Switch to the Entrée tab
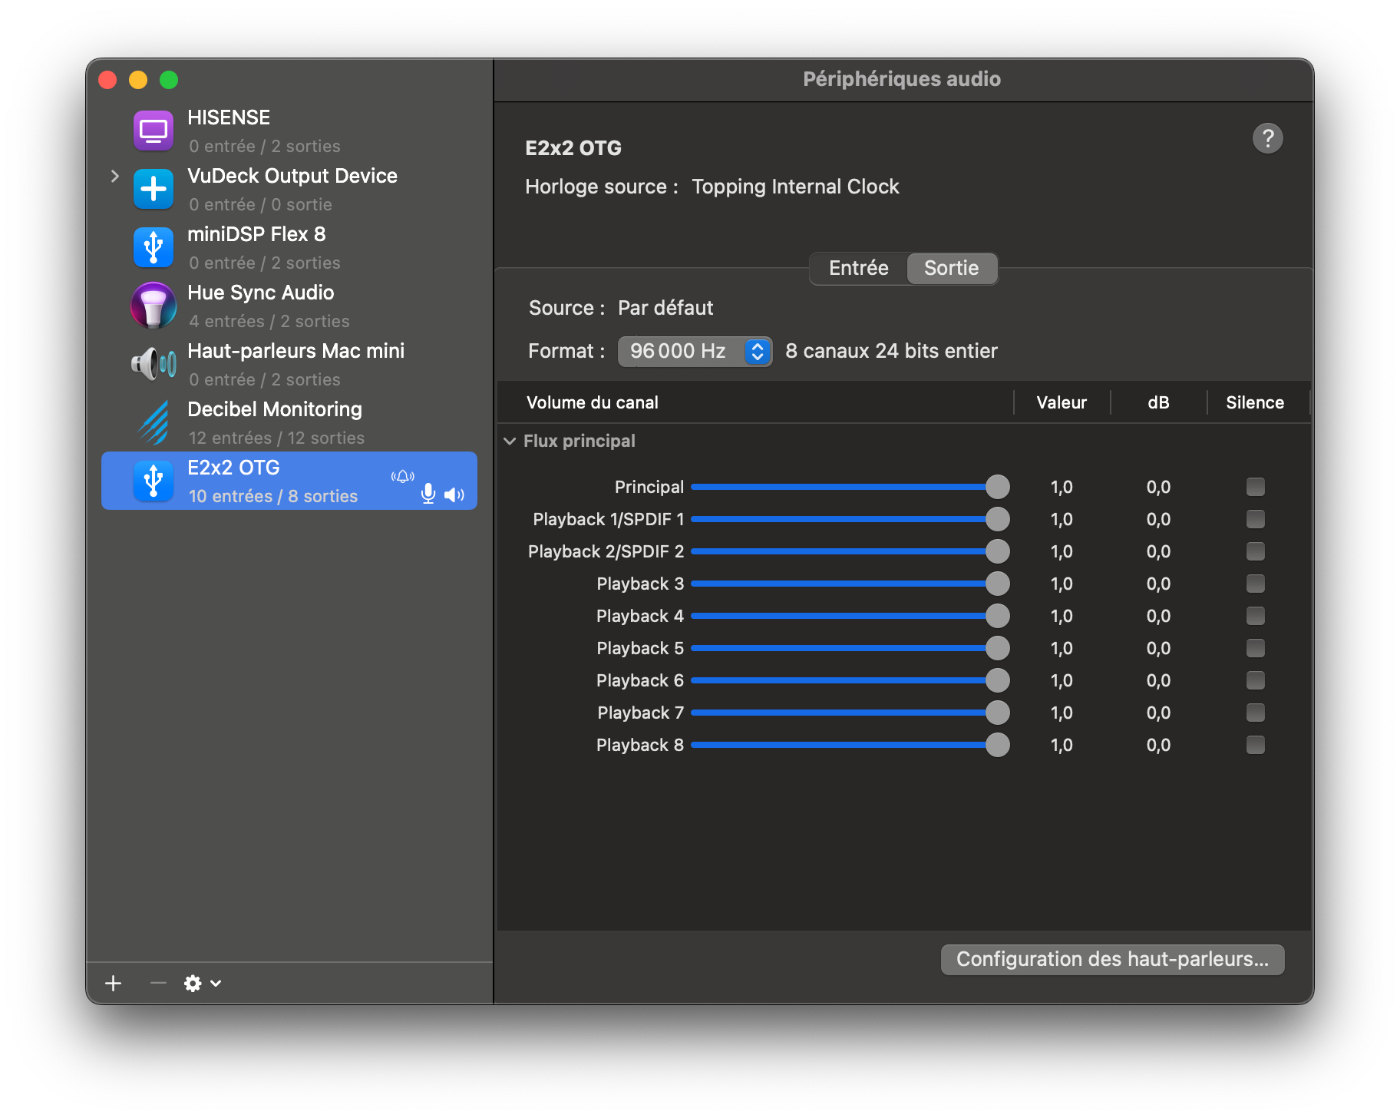Viewport: 1400px width, 1118px height. 859,268
